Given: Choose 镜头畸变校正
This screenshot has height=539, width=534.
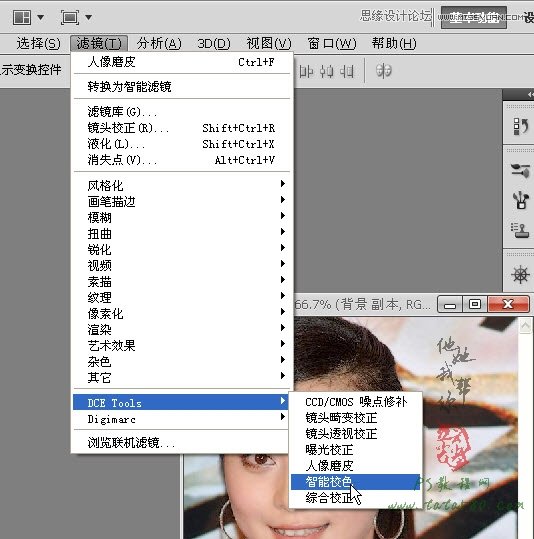Looking at the screenshot, I should pos(356,418).
